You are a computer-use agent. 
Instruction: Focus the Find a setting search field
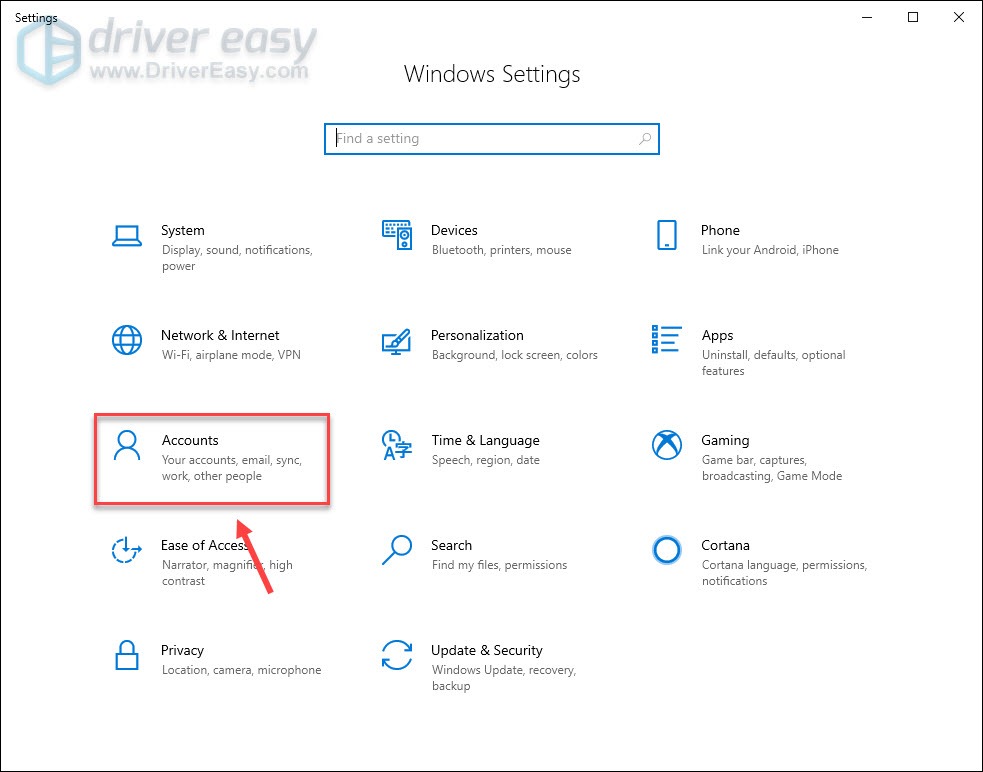tap(492, 139)
